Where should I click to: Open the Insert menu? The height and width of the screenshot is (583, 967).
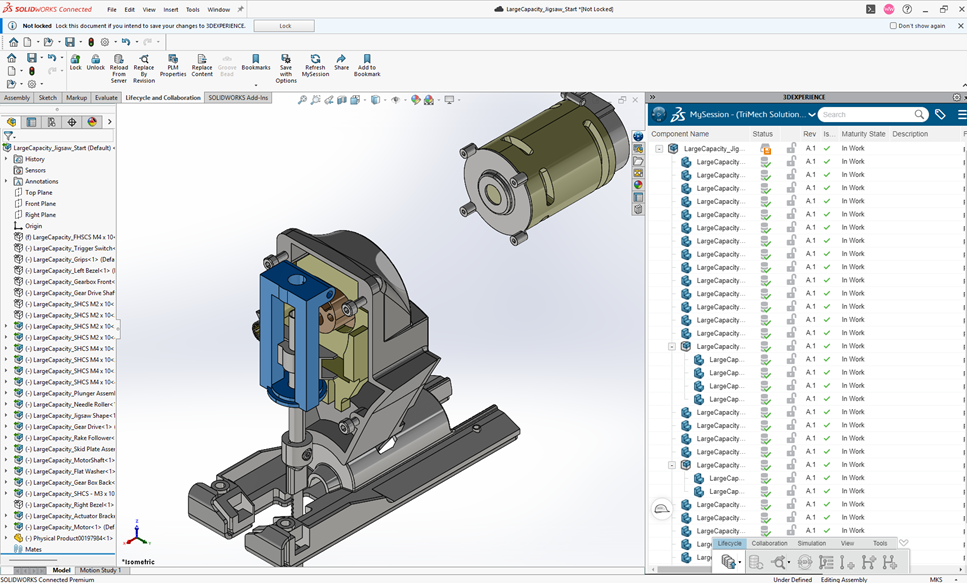tap(171, 9)
